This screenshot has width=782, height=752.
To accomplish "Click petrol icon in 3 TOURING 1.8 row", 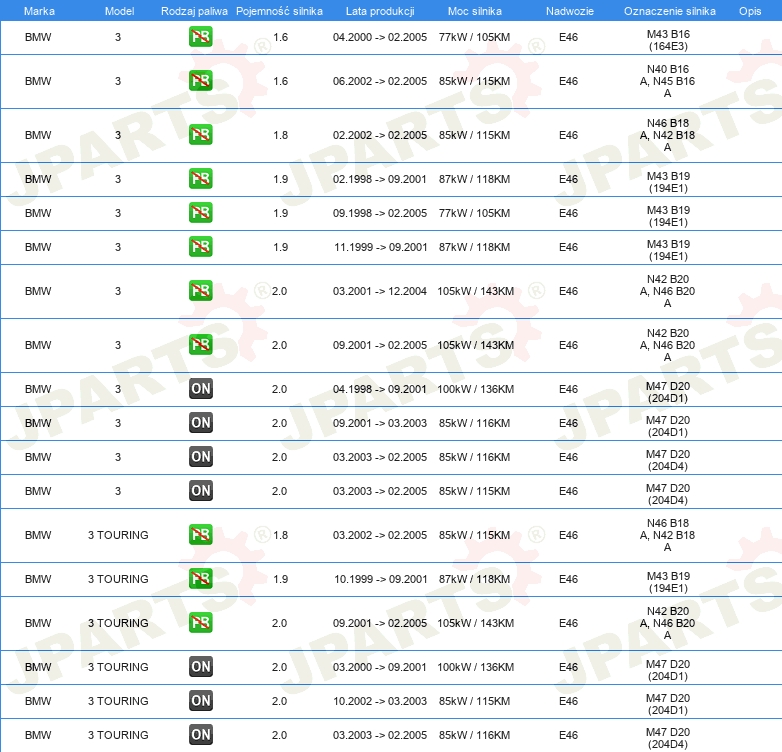I will click(x=200, y=535).
